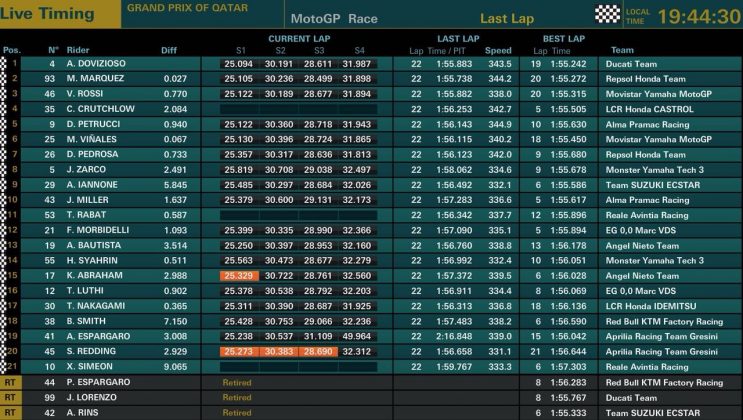Click the RT status badge for J. Lorenzo
This screenshot has width=743, height=420.
coord(11,397)
